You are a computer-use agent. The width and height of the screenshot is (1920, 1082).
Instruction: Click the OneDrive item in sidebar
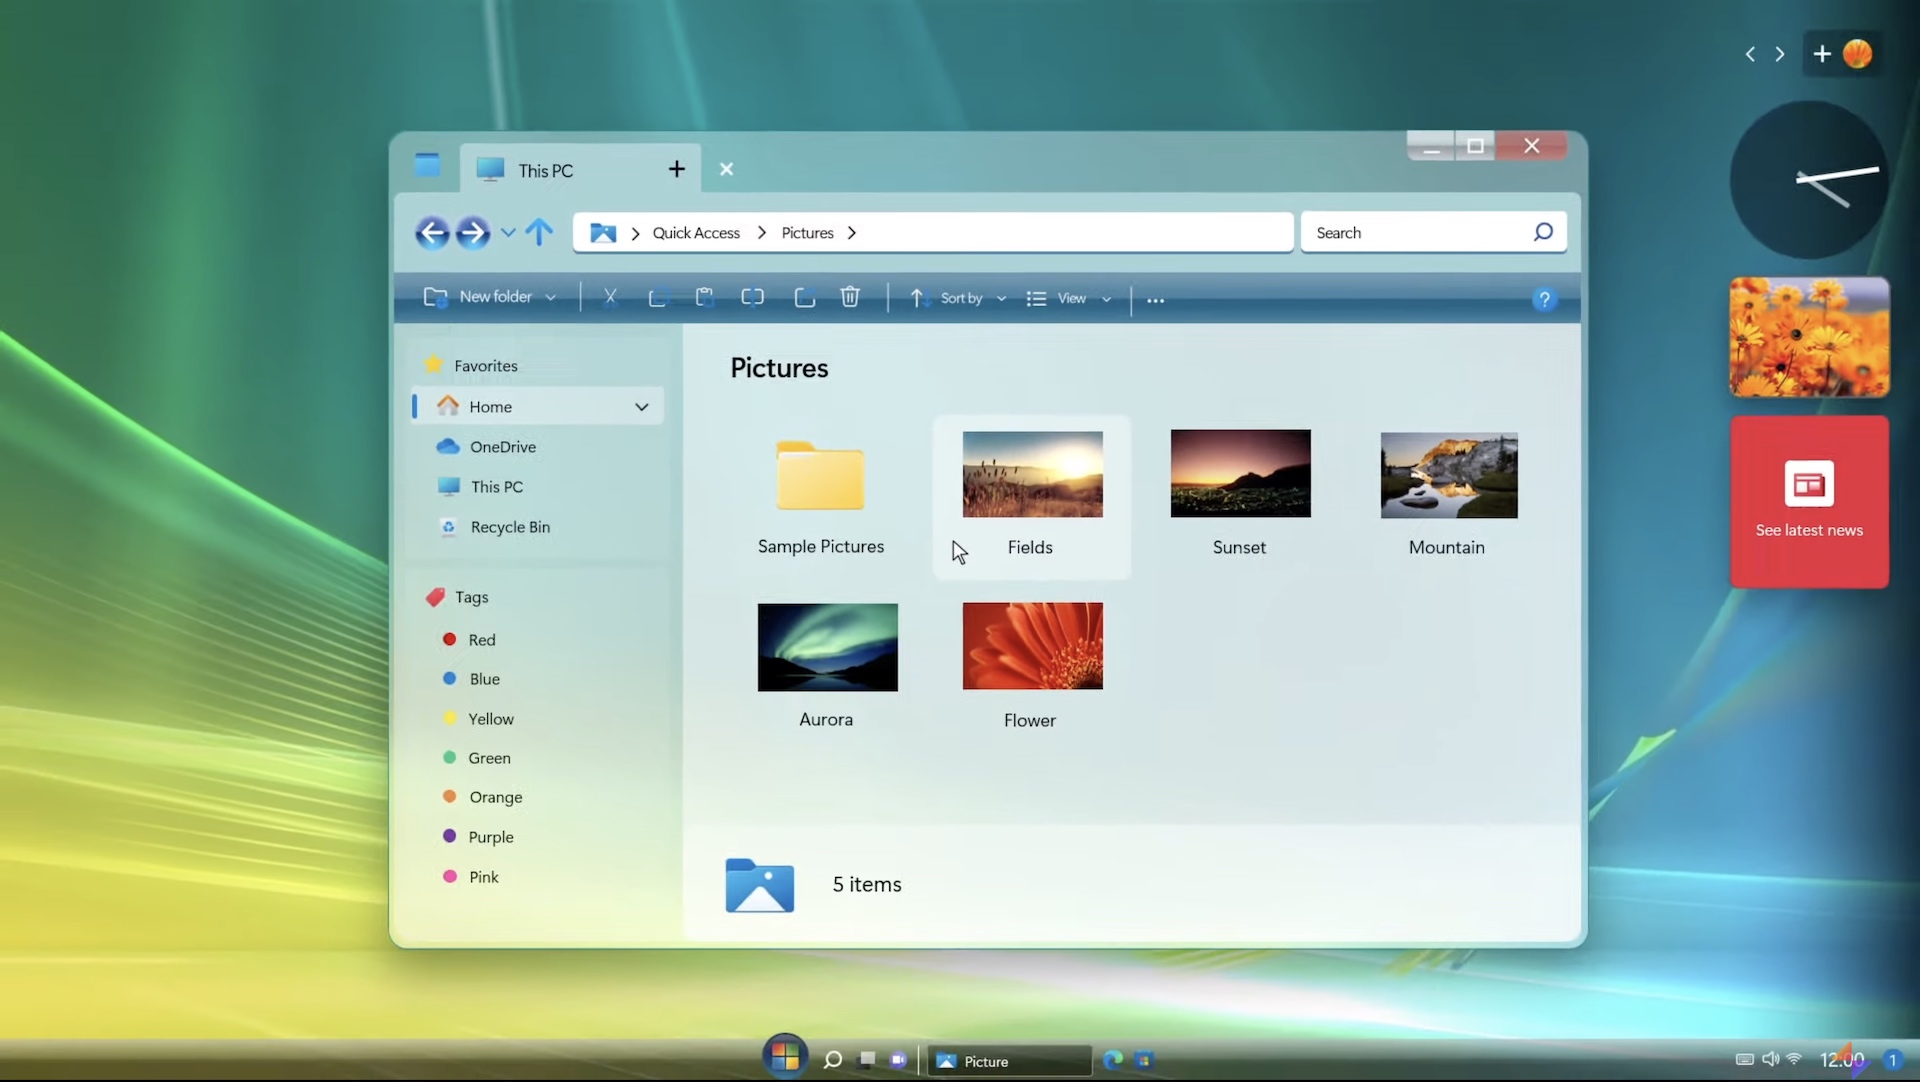(x=502, y=445)
